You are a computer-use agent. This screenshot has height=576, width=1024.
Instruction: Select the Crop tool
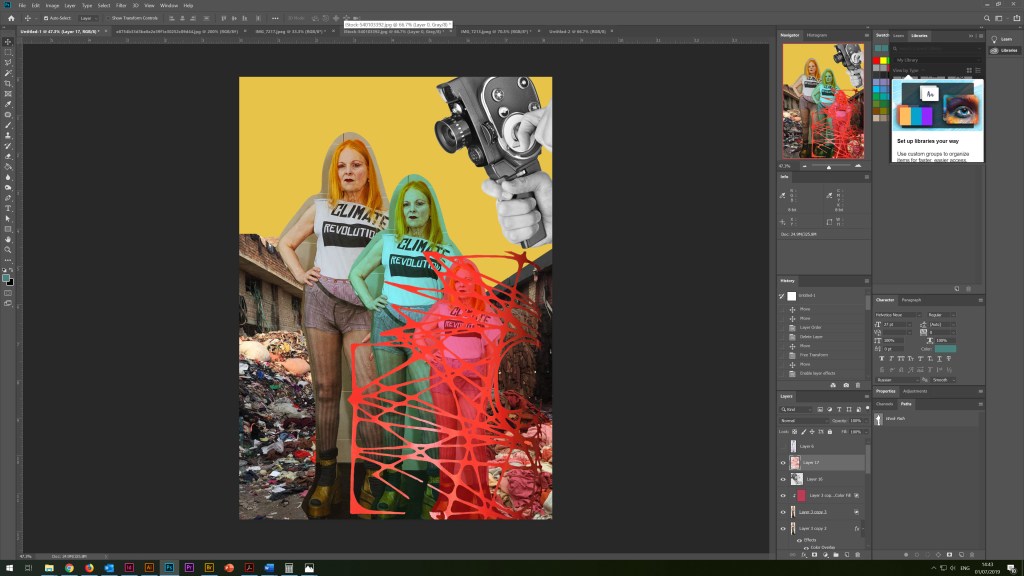(8, 83)
